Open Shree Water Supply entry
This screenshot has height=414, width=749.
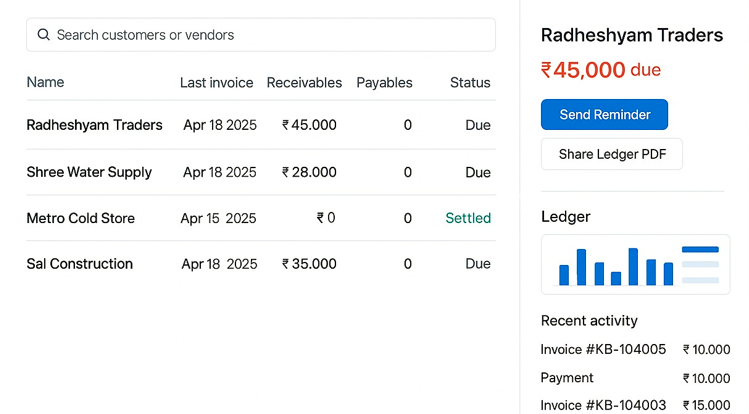261,172
